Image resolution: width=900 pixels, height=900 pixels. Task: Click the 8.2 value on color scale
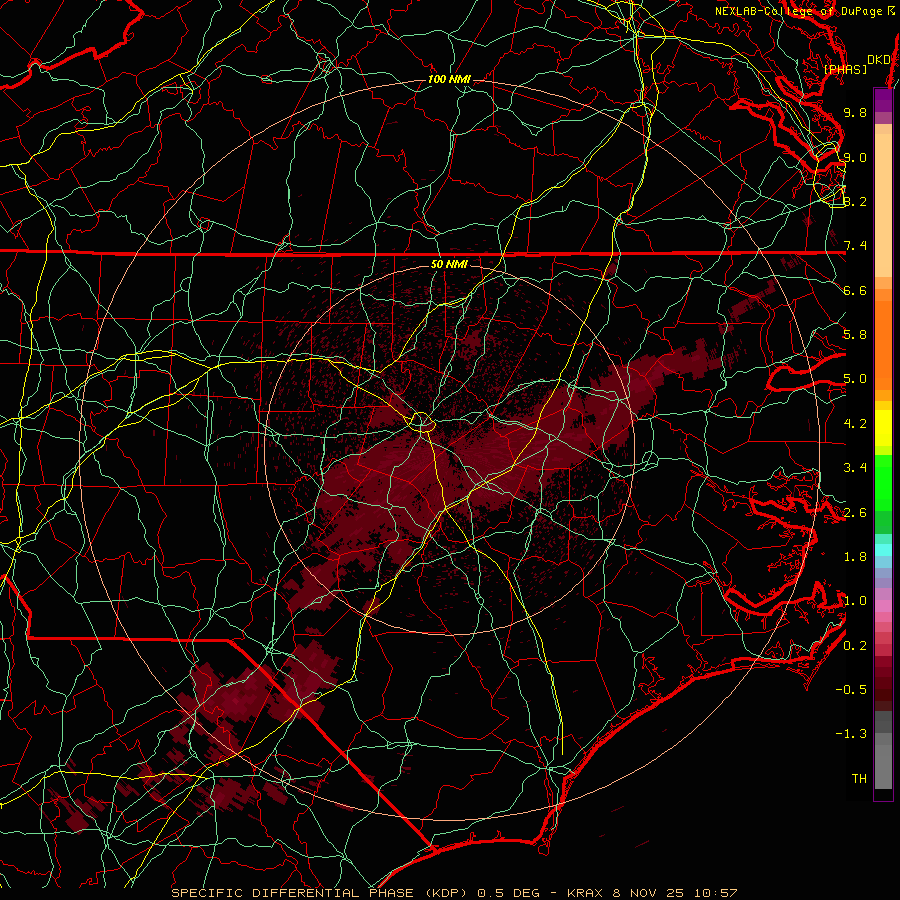coord(855,201)
